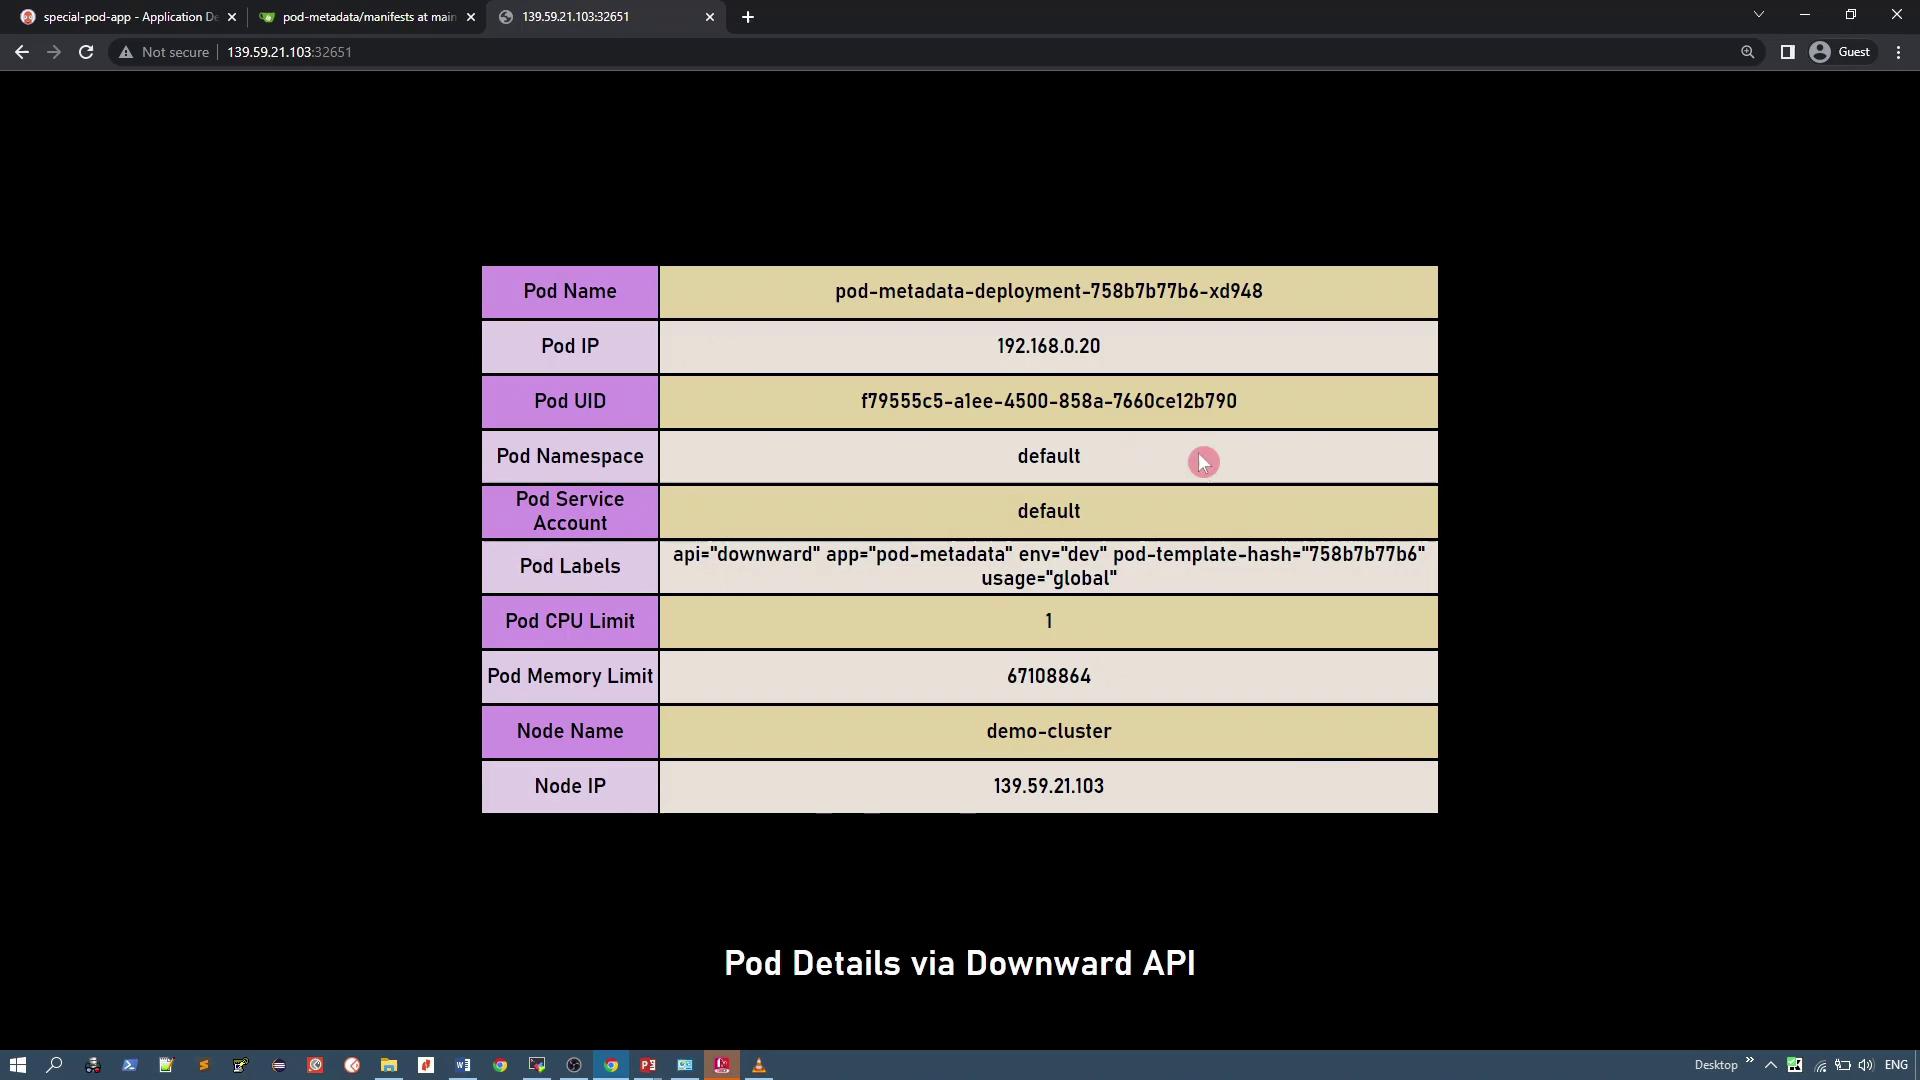Open the Guest profile menu

[x=1840, y=52]
